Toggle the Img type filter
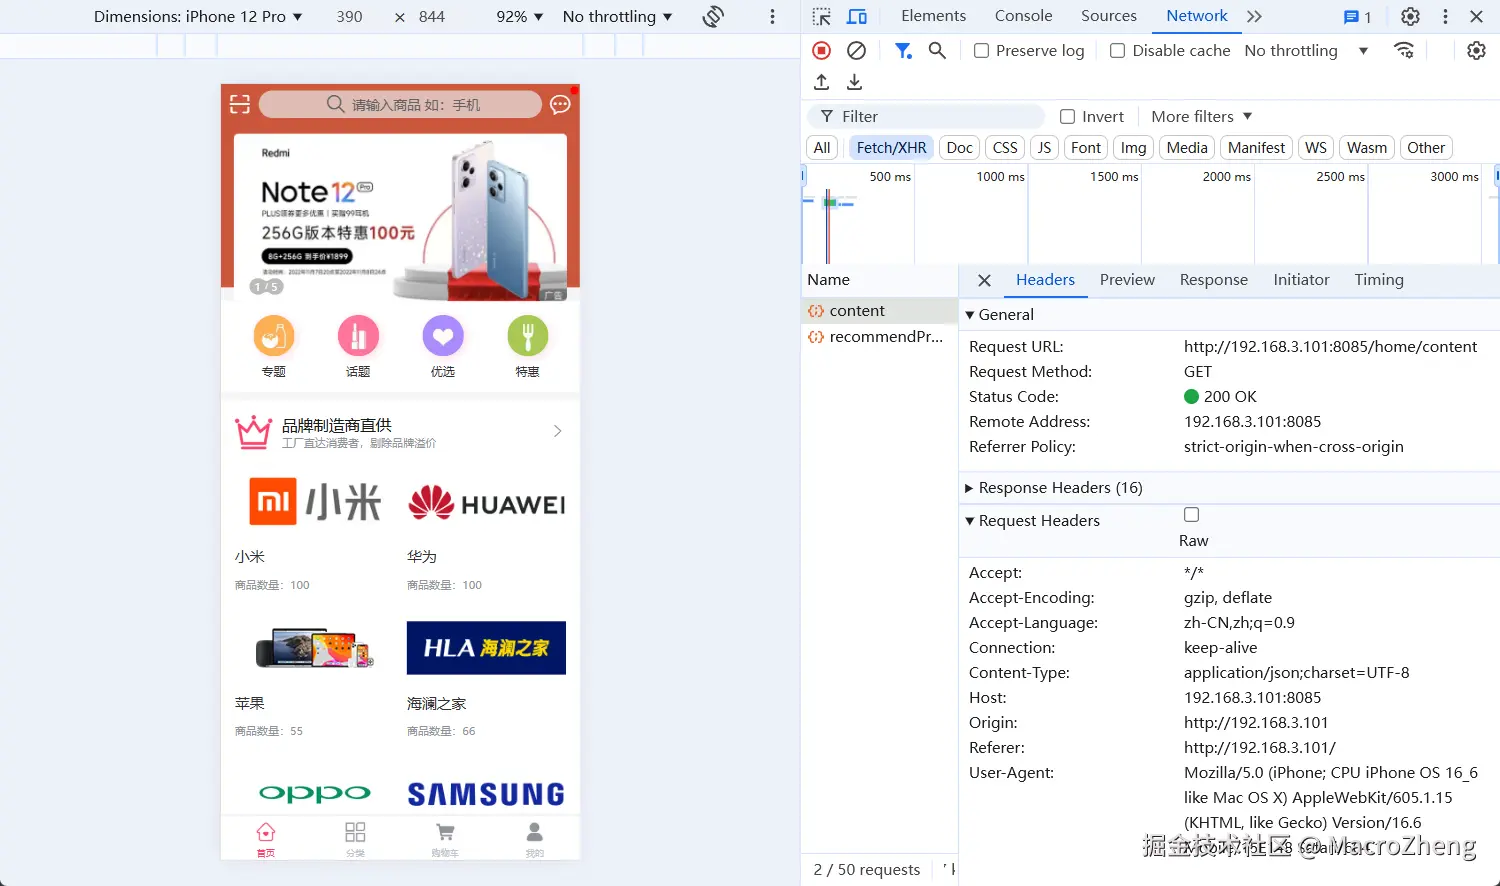Image resolution: width=1500 pixels, height=886 pixels. pyautogui.click(x=1133, y=148)
